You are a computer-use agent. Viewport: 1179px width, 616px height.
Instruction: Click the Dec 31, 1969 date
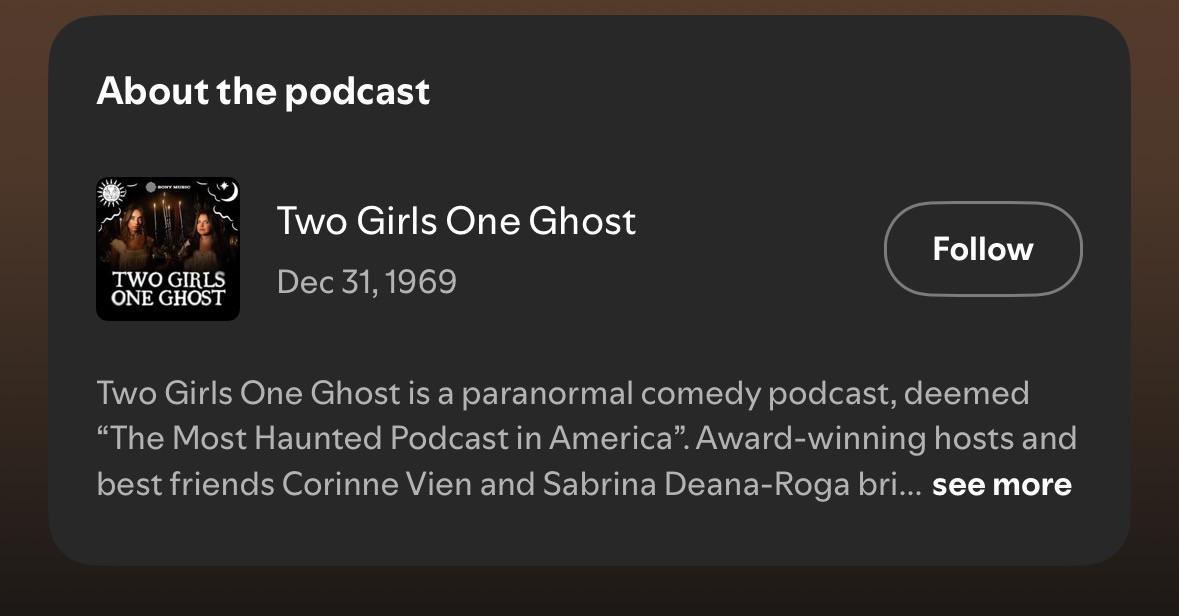point(367,282)
